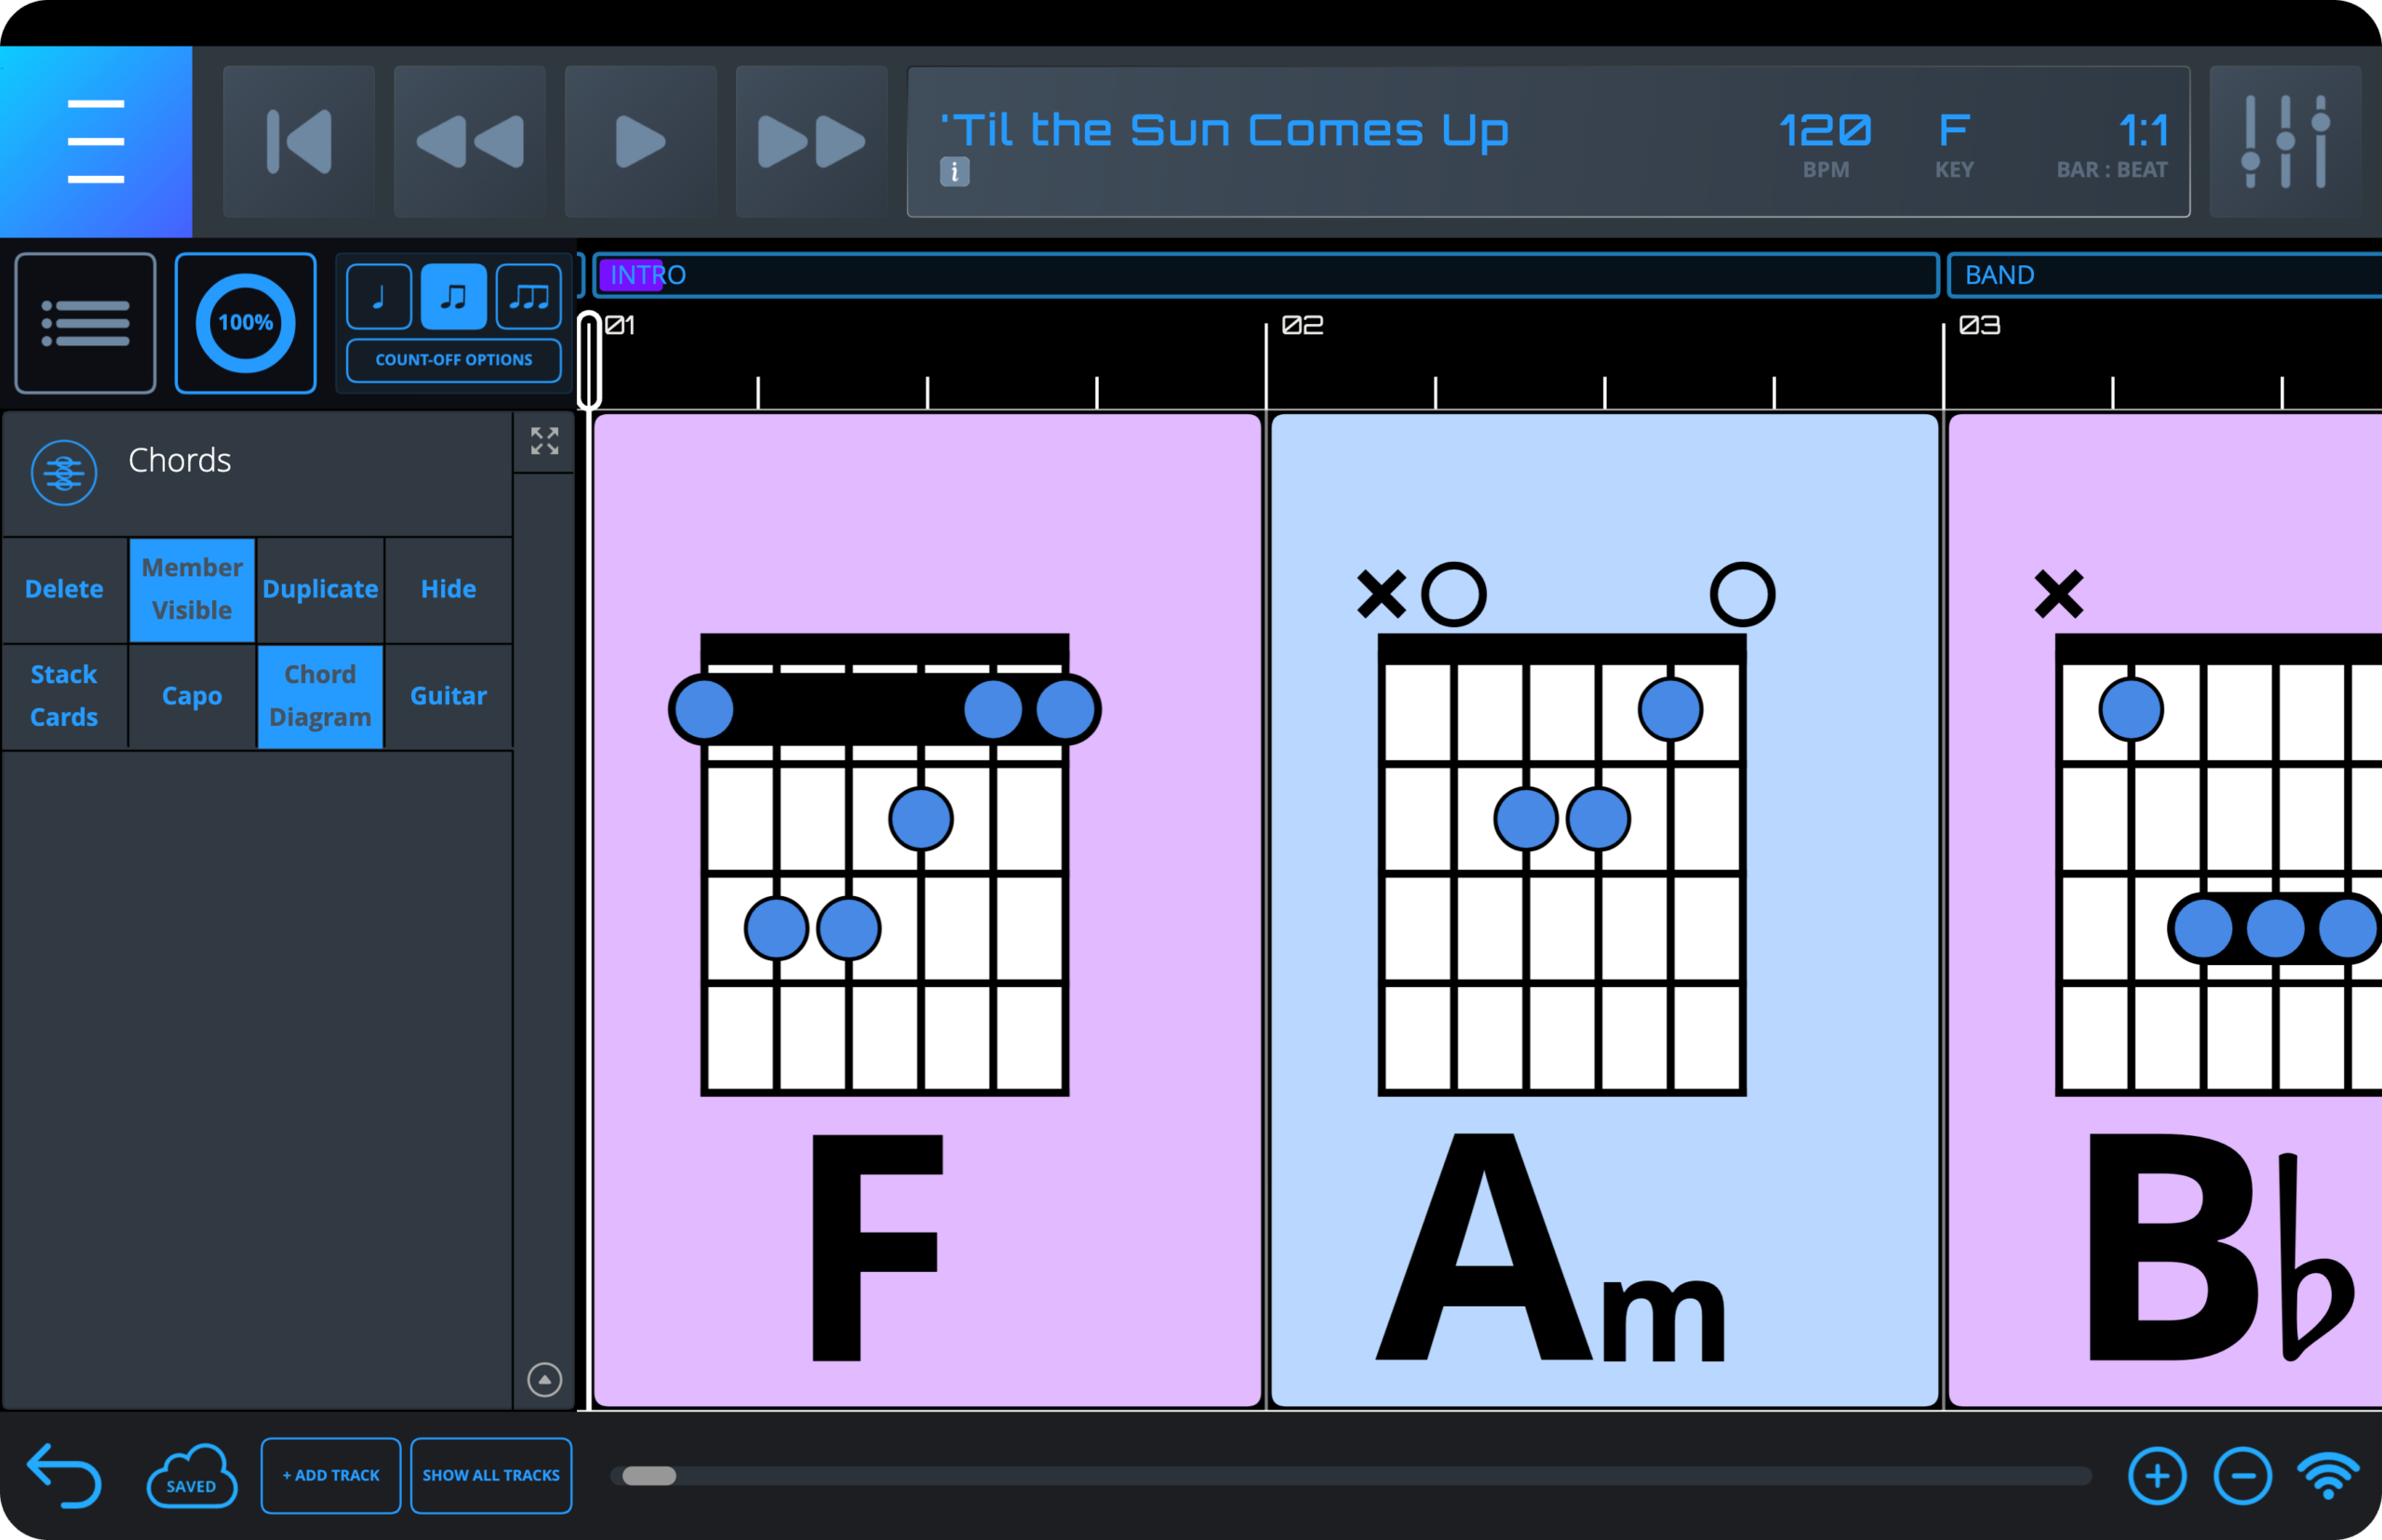Select the INTRO section marker
2382x1540 pixels.
click(1266, 275)
